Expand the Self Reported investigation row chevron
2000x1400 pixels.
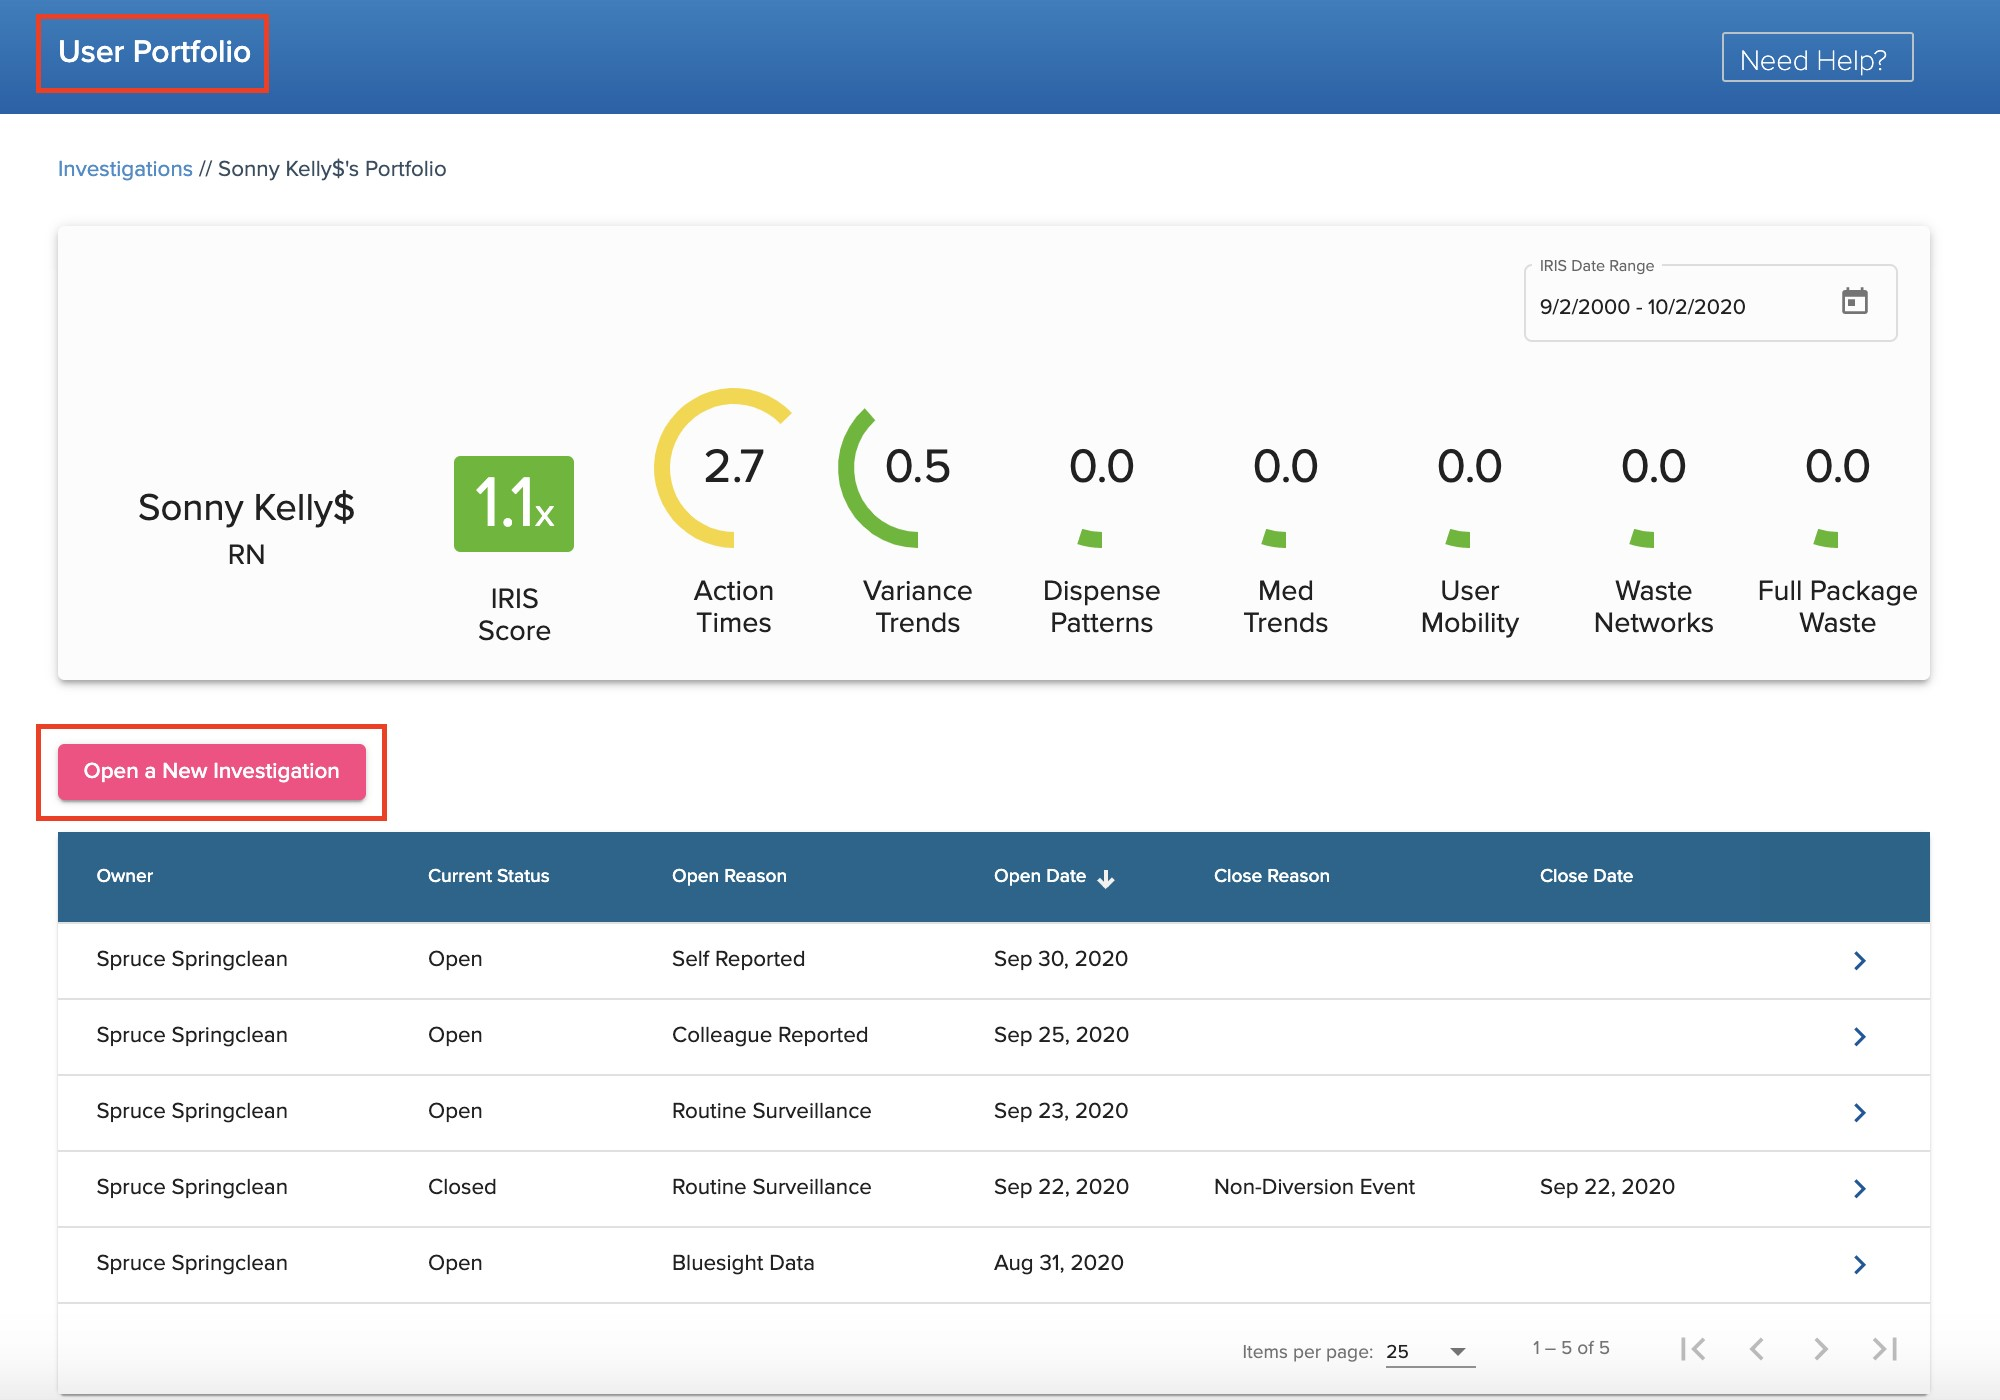click(1859, 960)
